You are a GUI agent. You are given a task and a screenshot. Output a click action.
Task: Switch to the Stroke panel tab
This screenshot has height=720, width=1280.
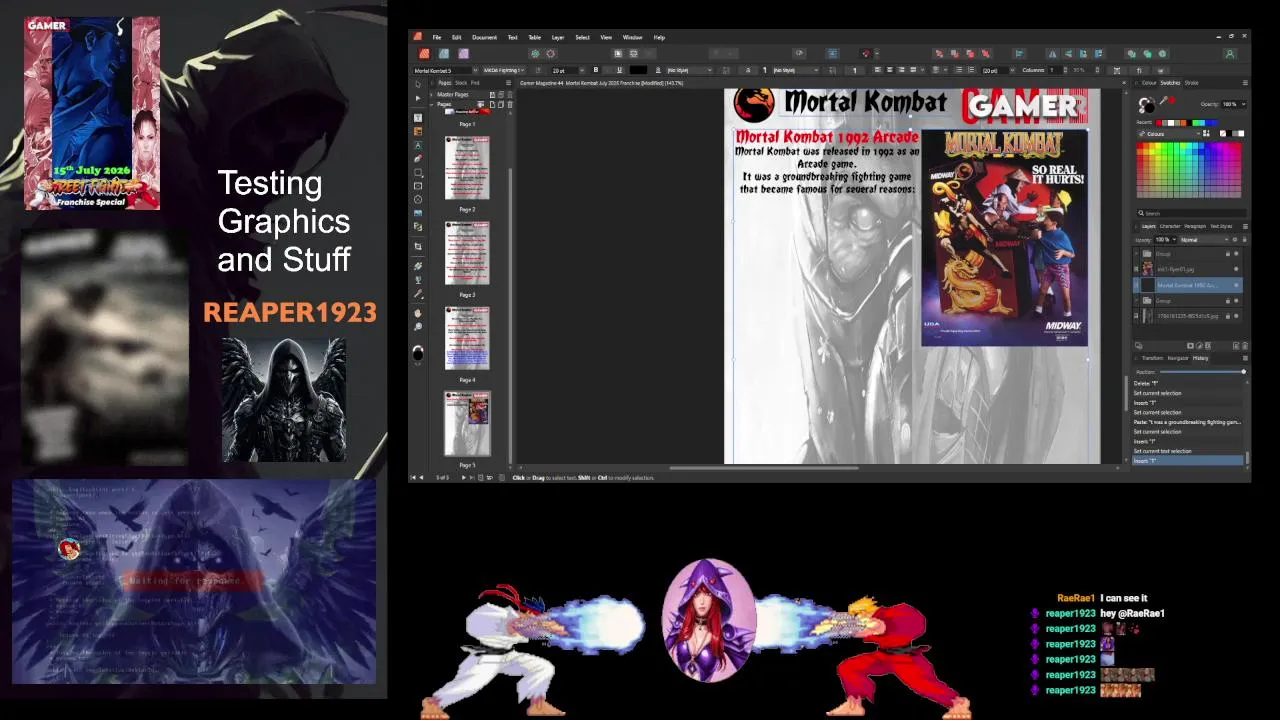tap(1191, 83)
